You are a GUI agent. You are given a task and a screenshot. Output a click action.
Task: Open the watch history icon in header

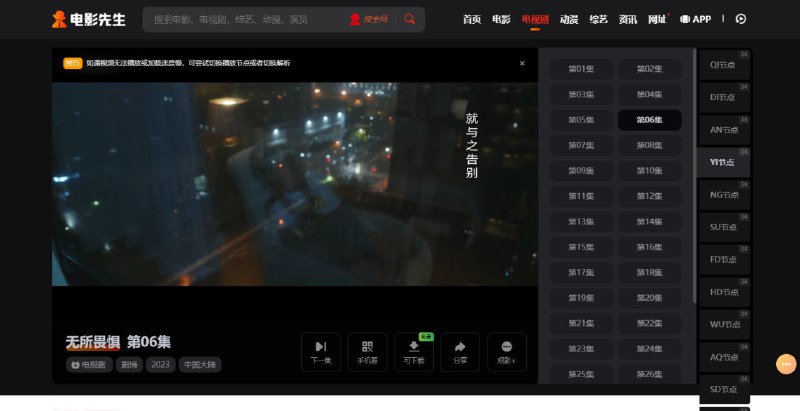pos(740,19)
